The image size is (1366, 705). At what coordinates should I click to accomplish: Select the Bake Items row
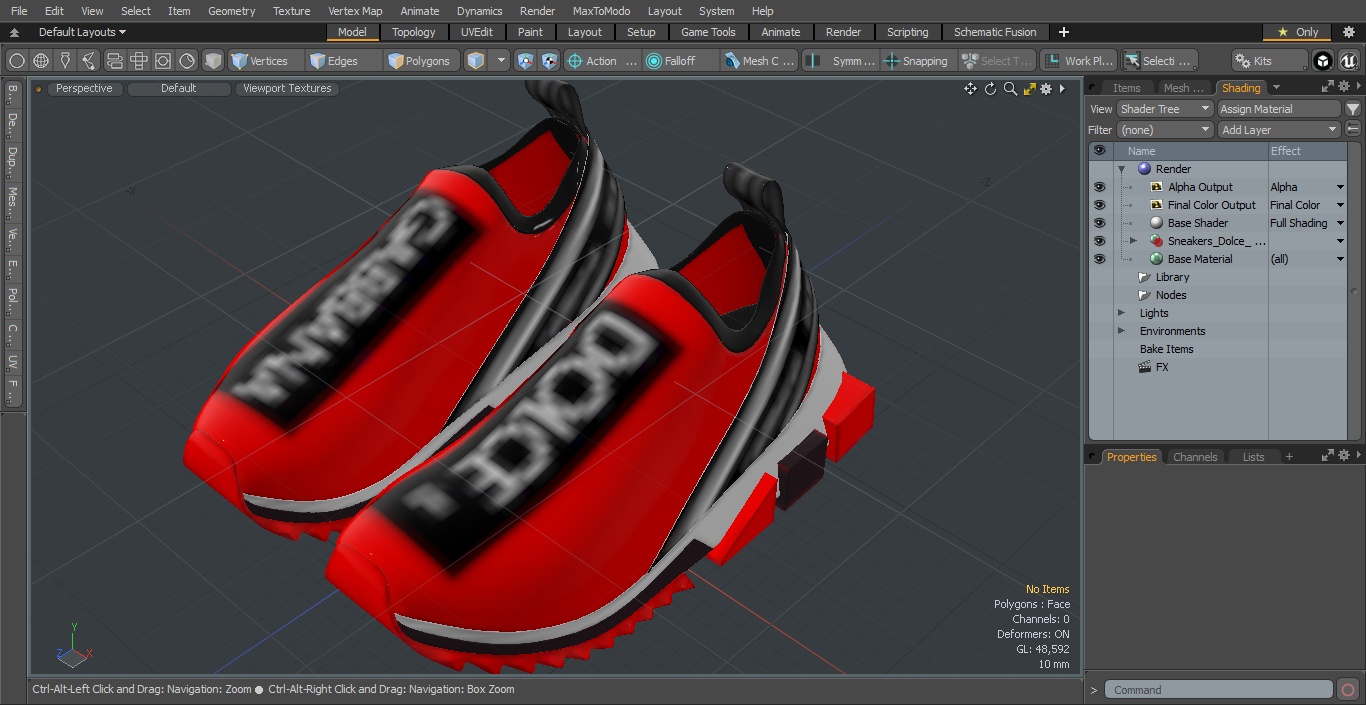point(1166,349)
